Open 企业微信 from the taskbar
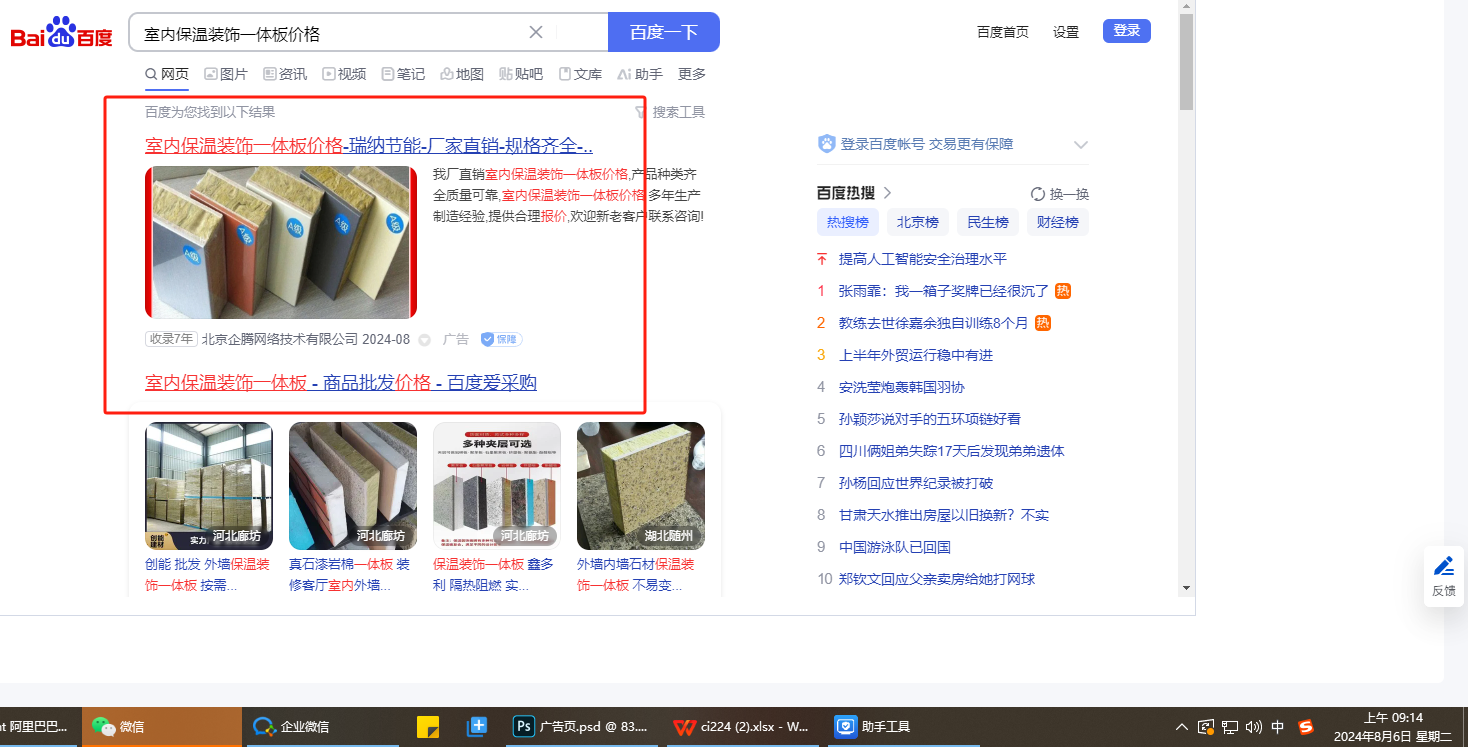 (x=323, y=727)
